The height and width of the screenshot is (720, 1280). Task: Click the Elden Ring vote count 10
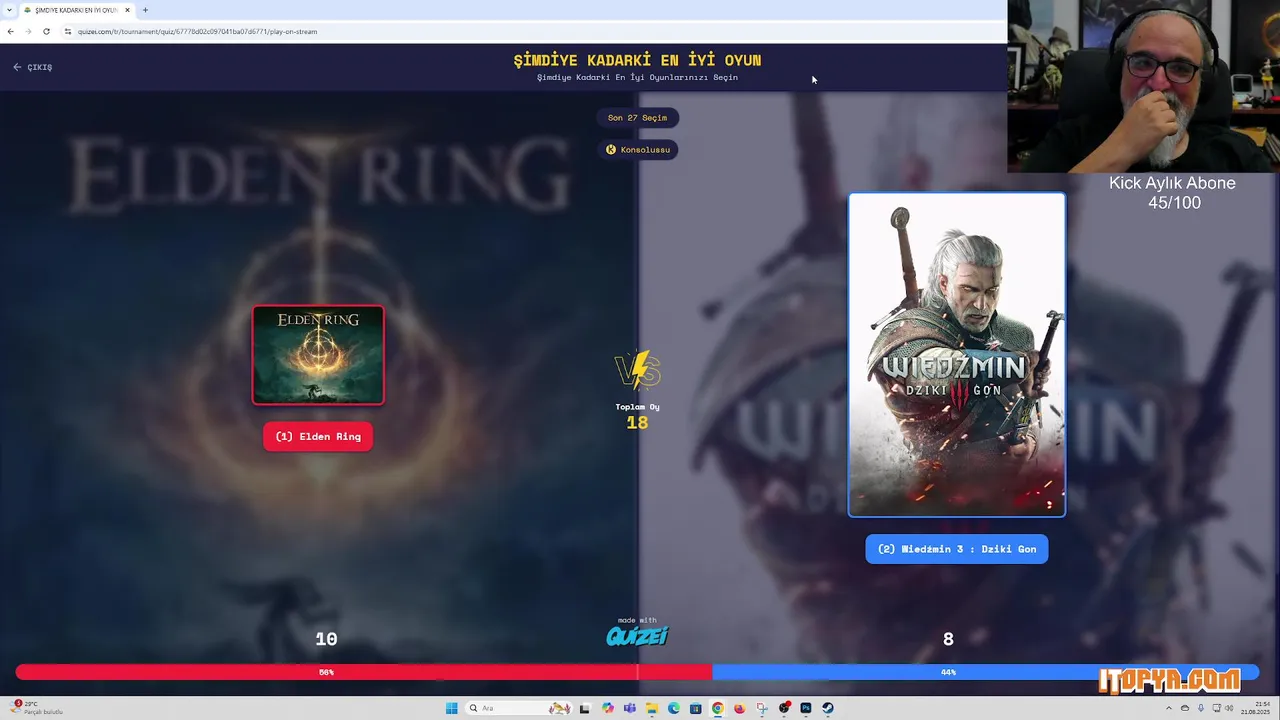point(326,639)
